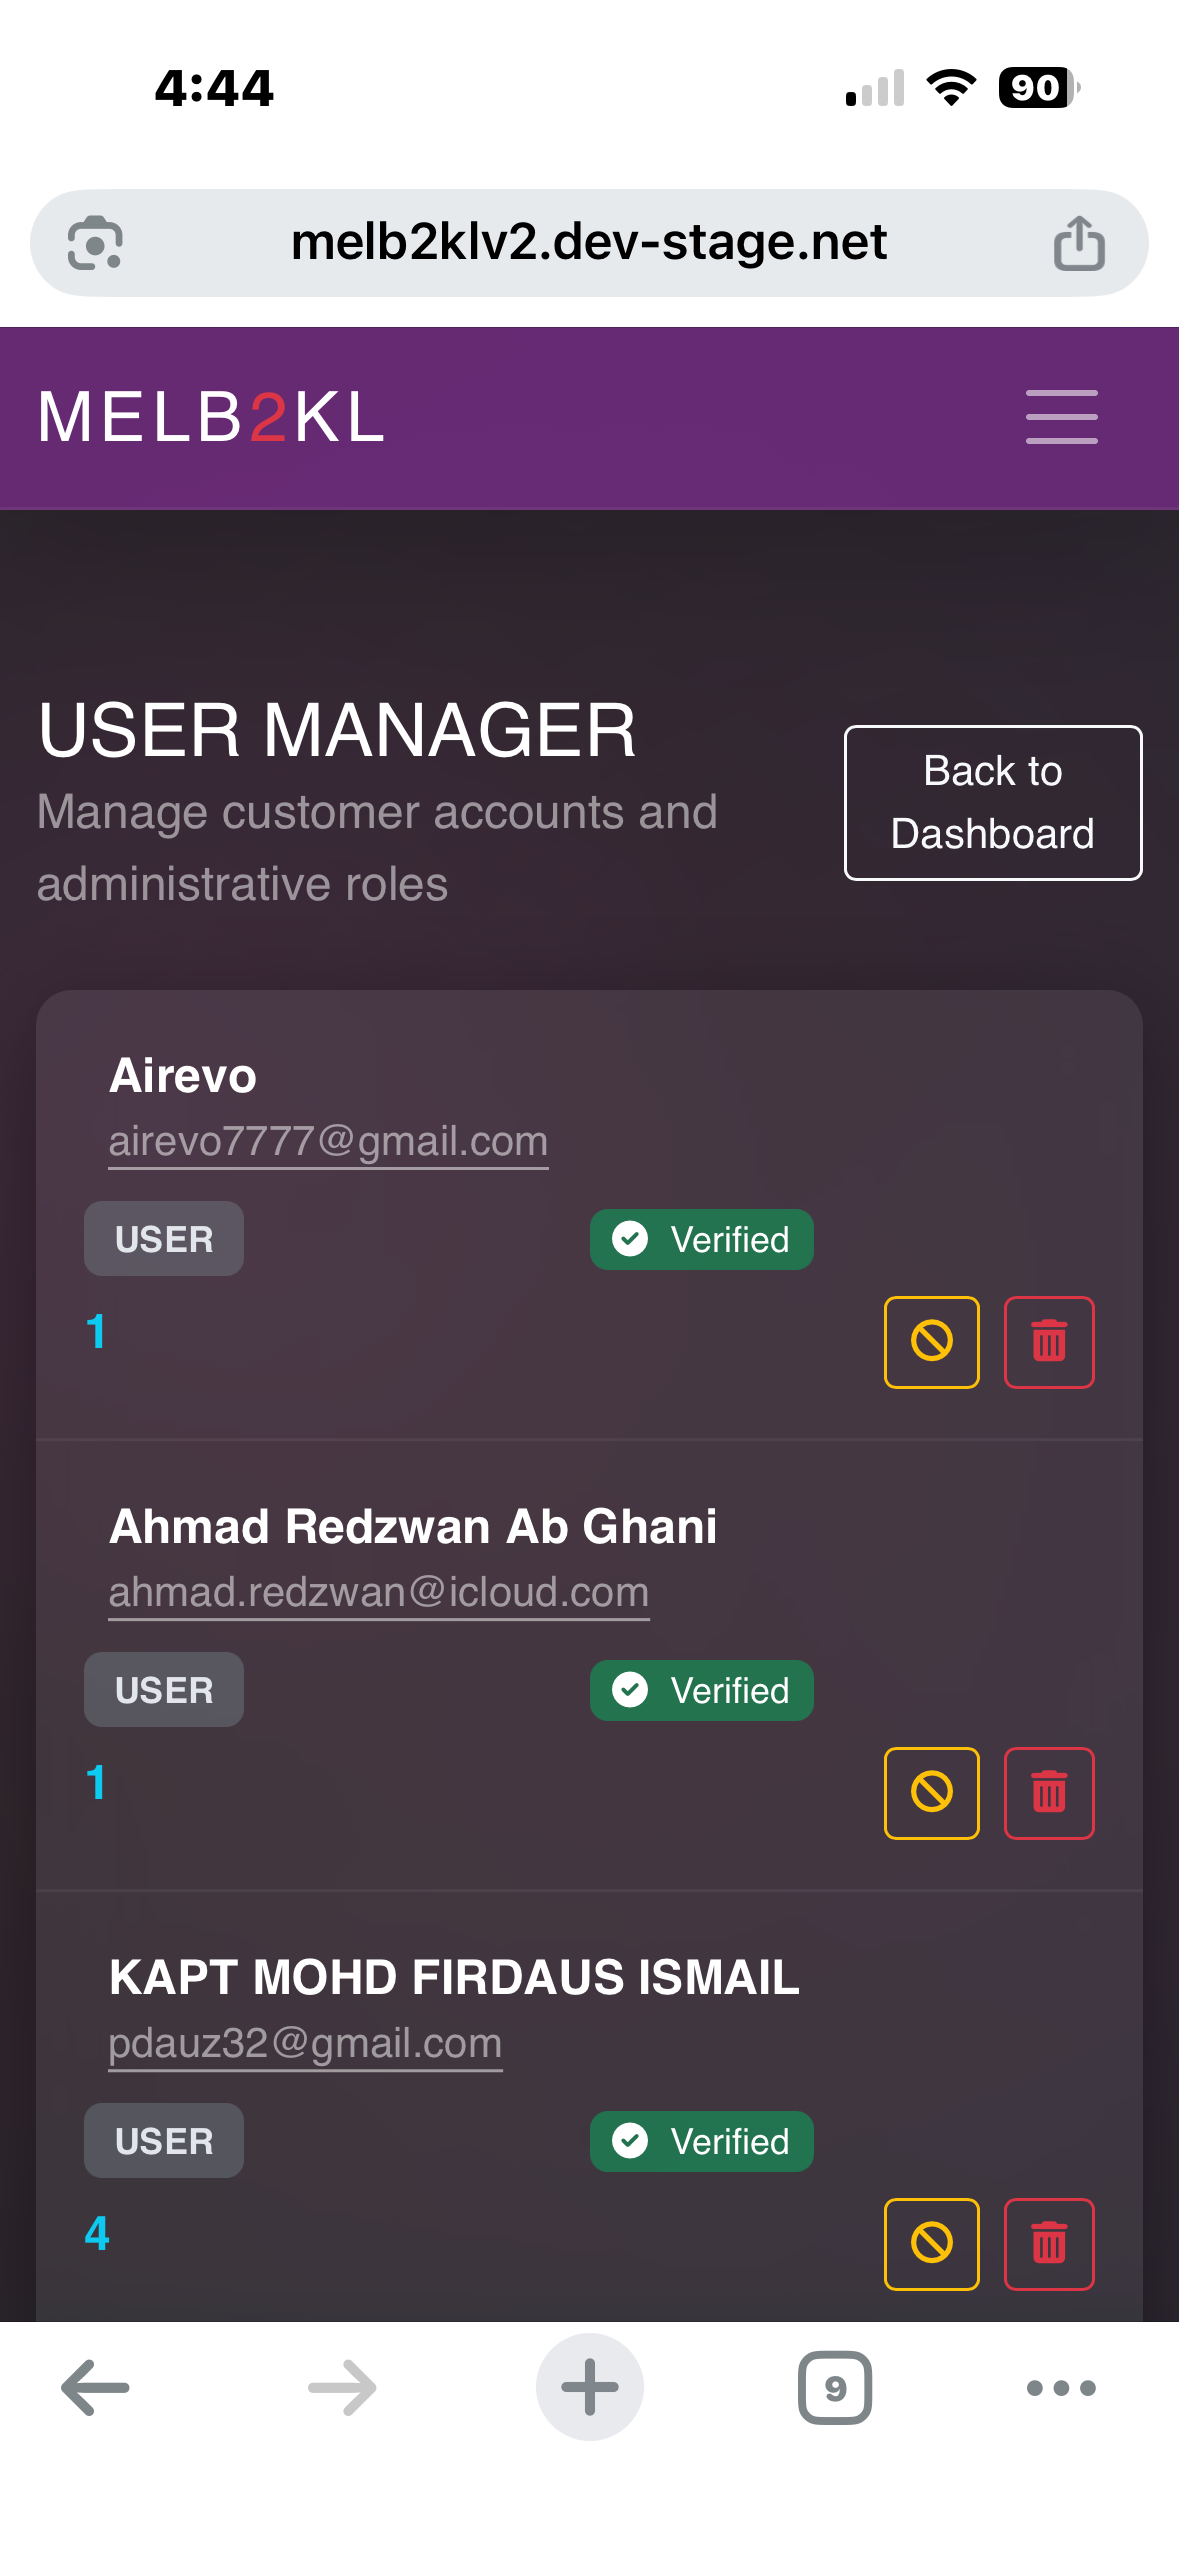Block KAPT MOHD FIRDAUS ISMAIL's account

click(x=931, y=2244)
